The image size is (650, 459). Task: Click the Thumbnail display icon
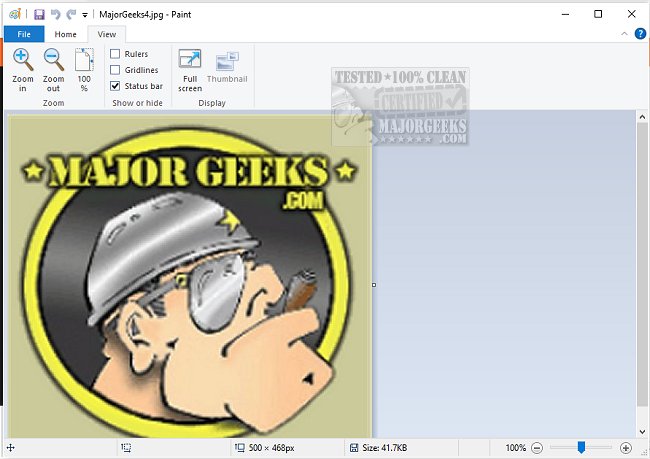(x=227, y=61)
